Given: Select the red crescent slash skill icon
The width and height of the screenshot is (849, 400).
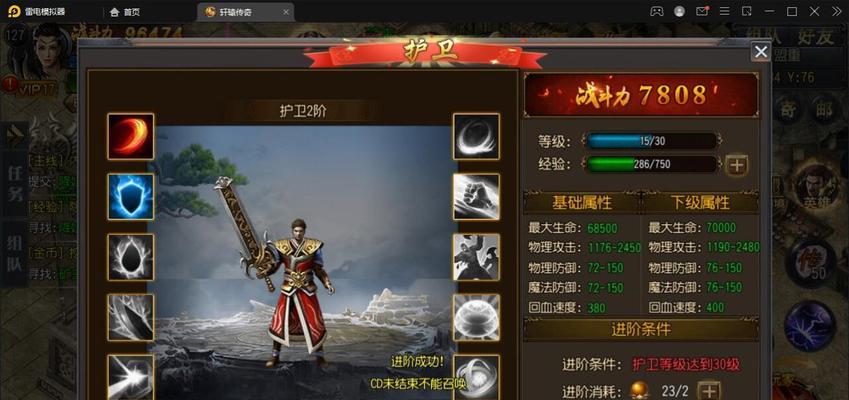Looking at the screenshot, I should coord(130,136).
